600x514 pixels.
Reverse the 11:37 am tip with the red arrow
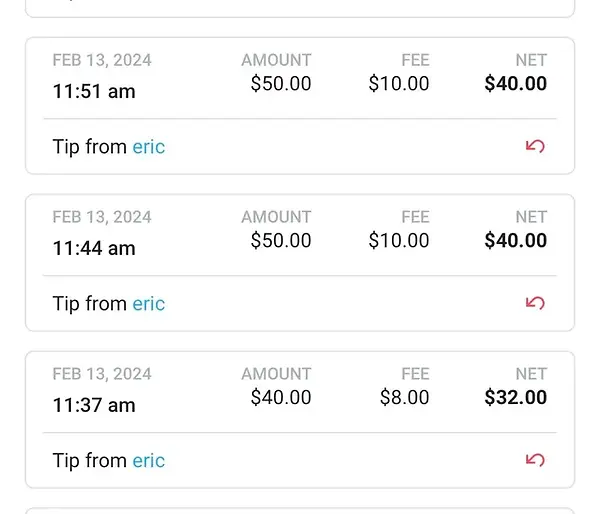(x=535, y=460)
